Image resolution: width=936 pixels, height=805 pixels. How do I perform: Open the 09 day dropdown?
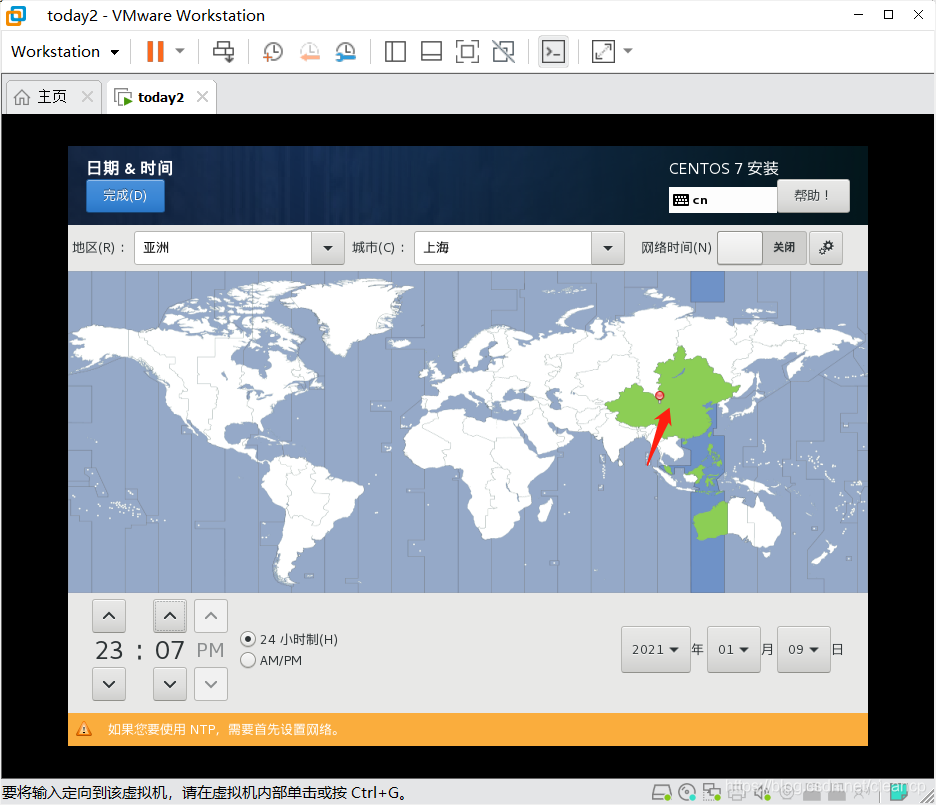(x=803, y=649)
